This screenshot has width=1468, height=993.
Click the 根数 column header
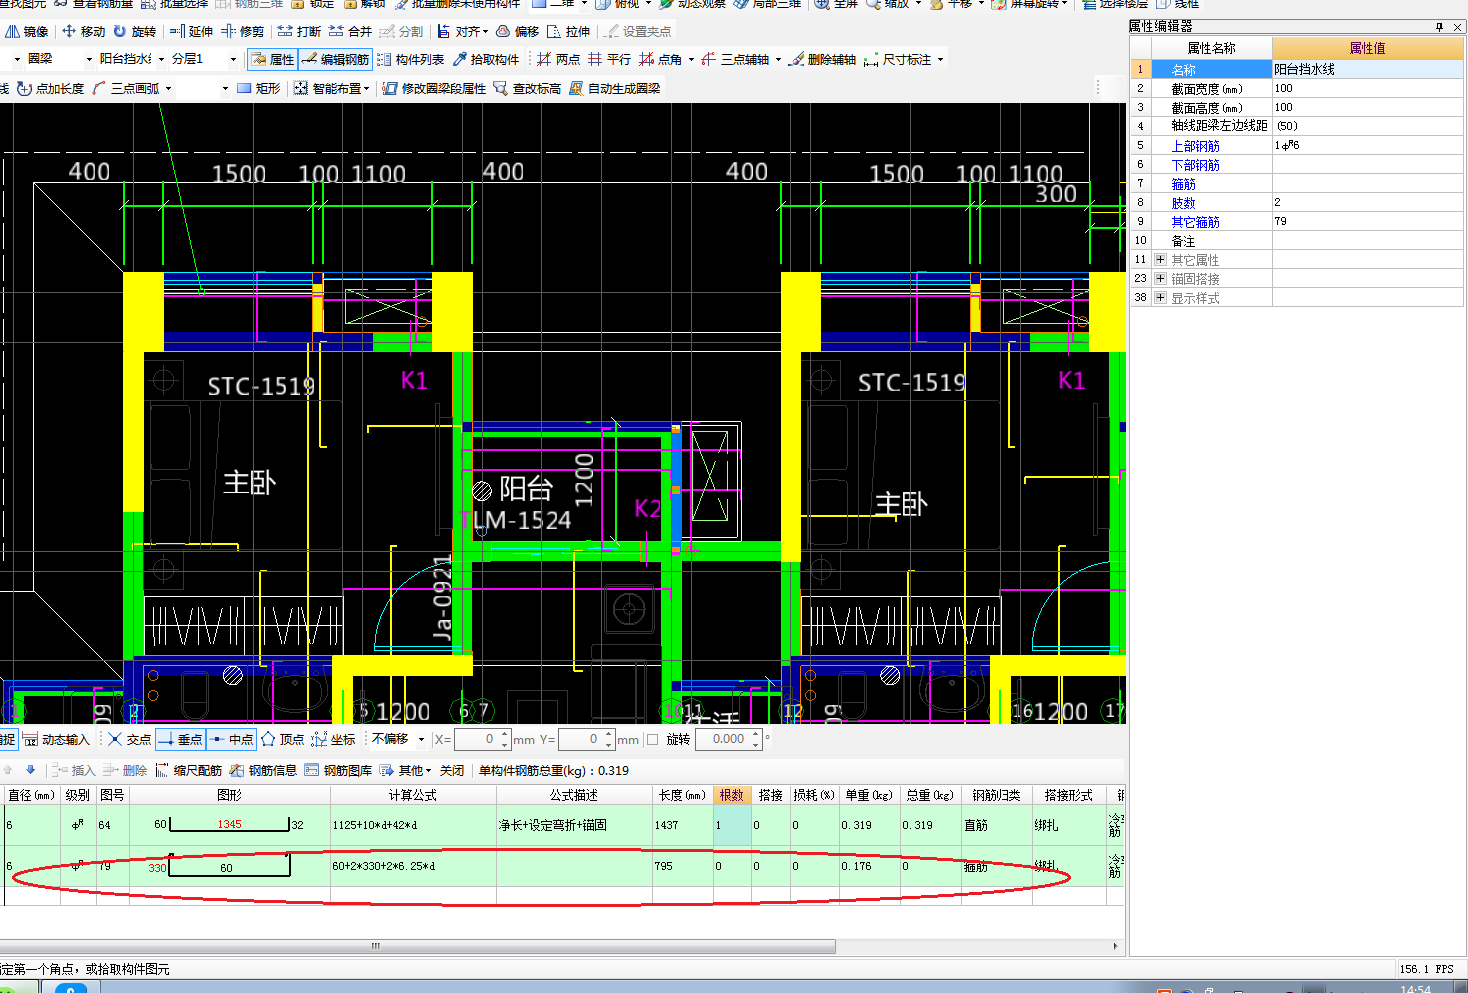click(731, 795)
